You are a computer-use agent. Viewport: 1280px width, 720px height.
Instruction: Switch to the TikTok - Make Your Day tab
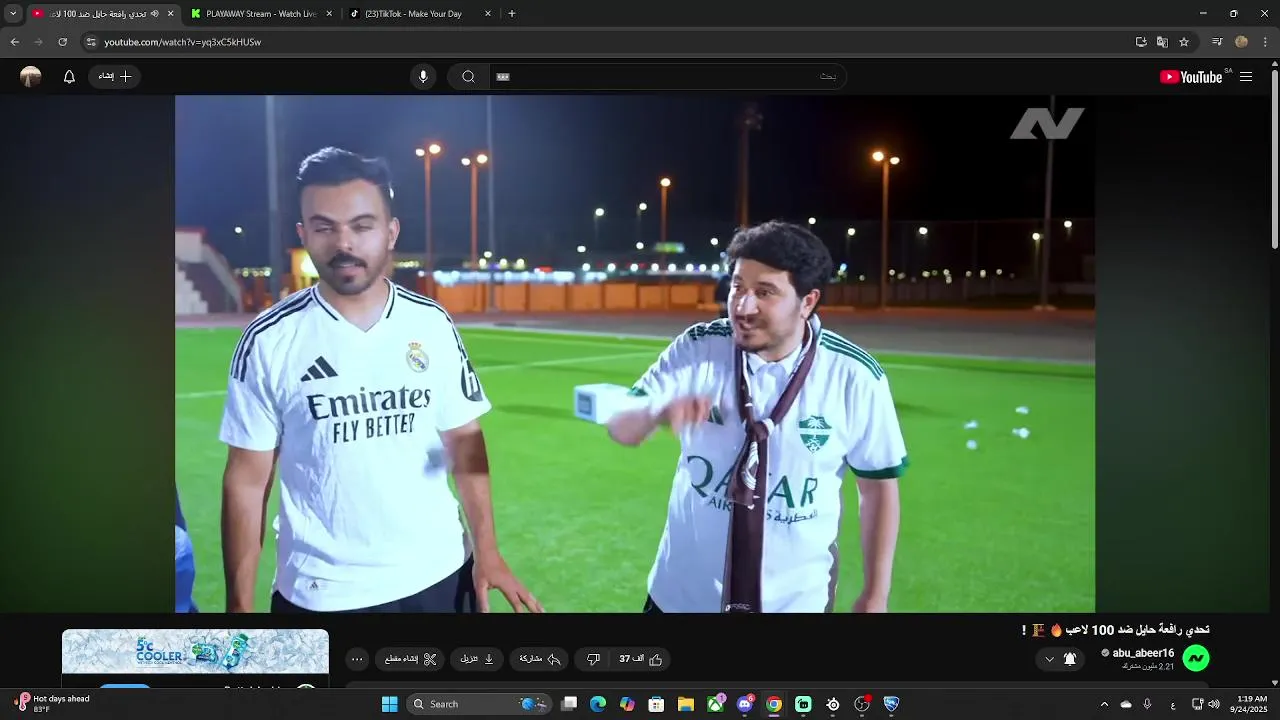[x=420, y=14]
